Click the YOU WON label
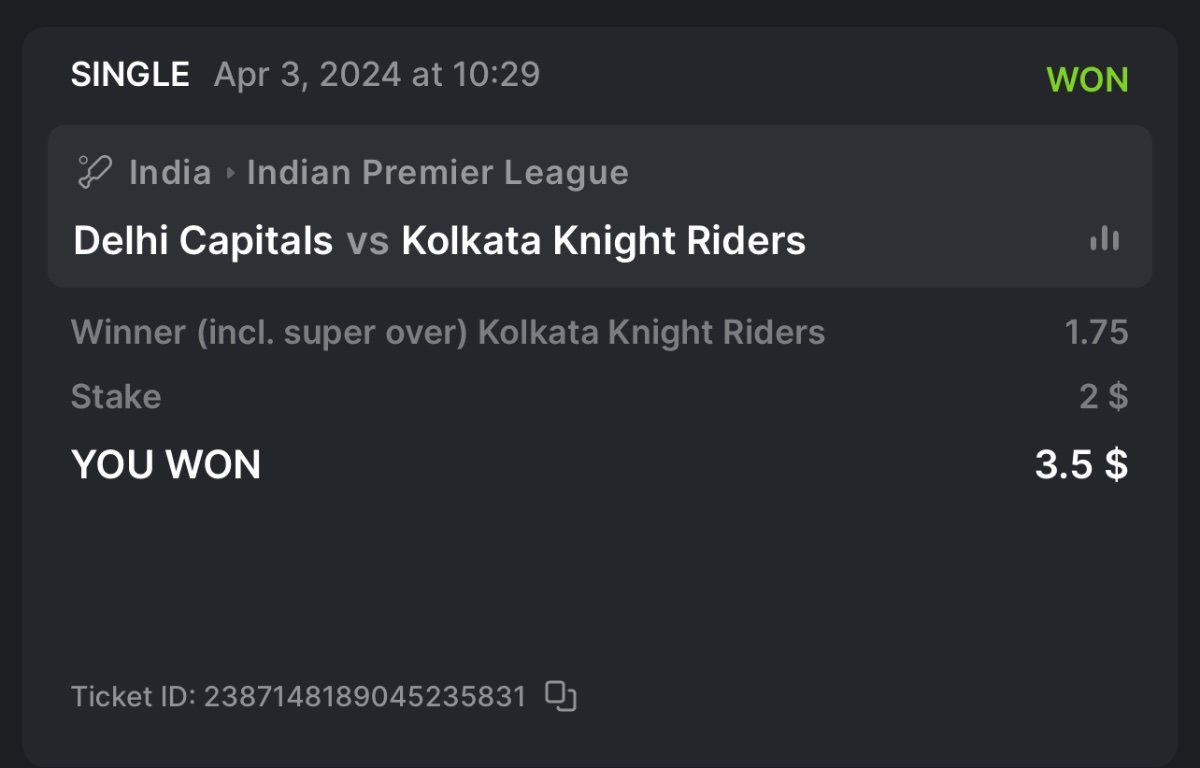This screenshot has height=768, width=1200. coord(166,465)
